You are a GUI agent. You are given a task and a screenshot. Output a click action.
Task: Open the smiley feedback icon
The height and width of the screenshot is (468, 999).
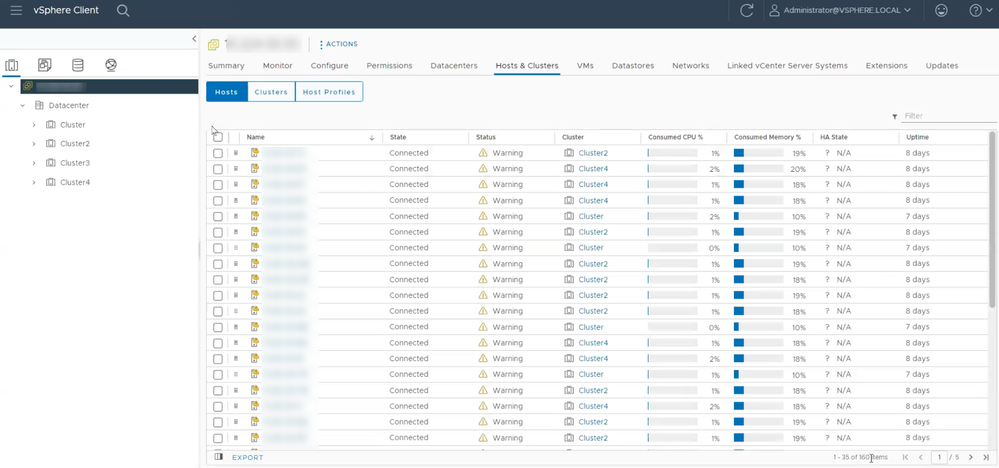coord(941,10)
